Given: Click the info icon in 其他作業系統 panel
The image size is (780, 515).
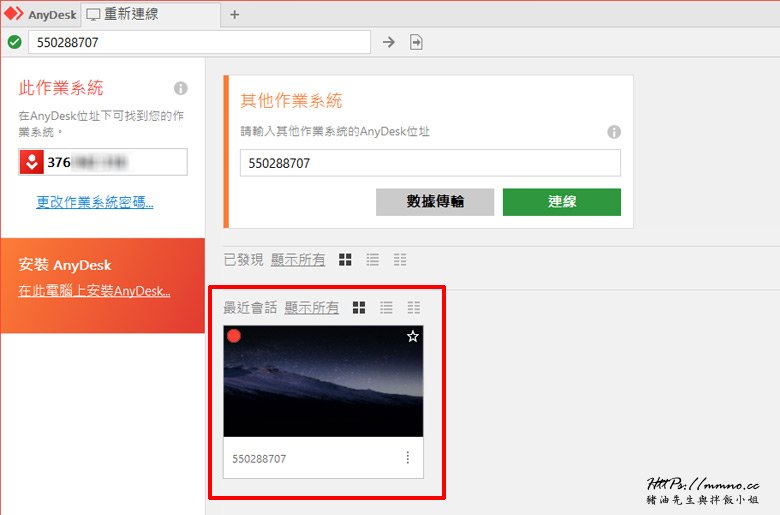Looking at the screenshot, I should coord(614,132).
